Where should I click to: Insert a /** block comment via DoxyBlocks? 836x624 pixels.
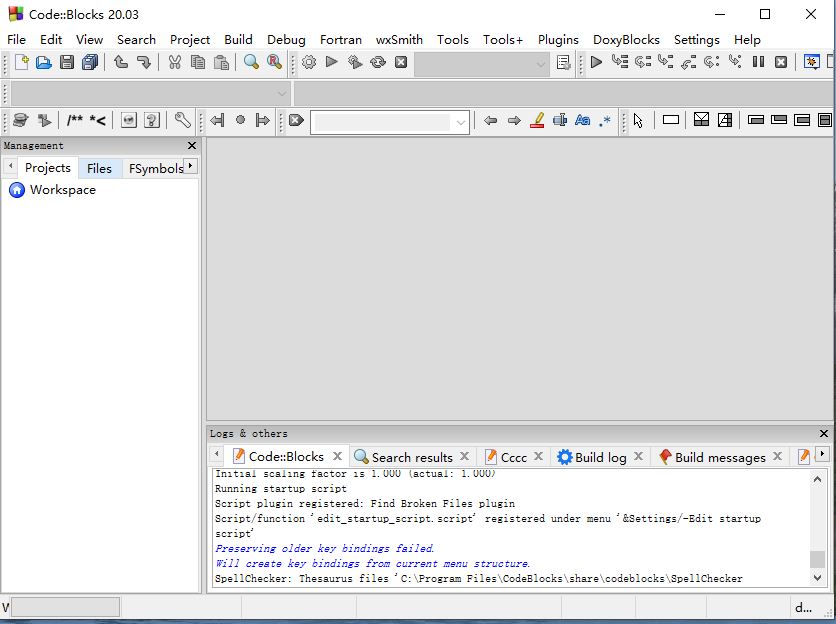(75, 120)
